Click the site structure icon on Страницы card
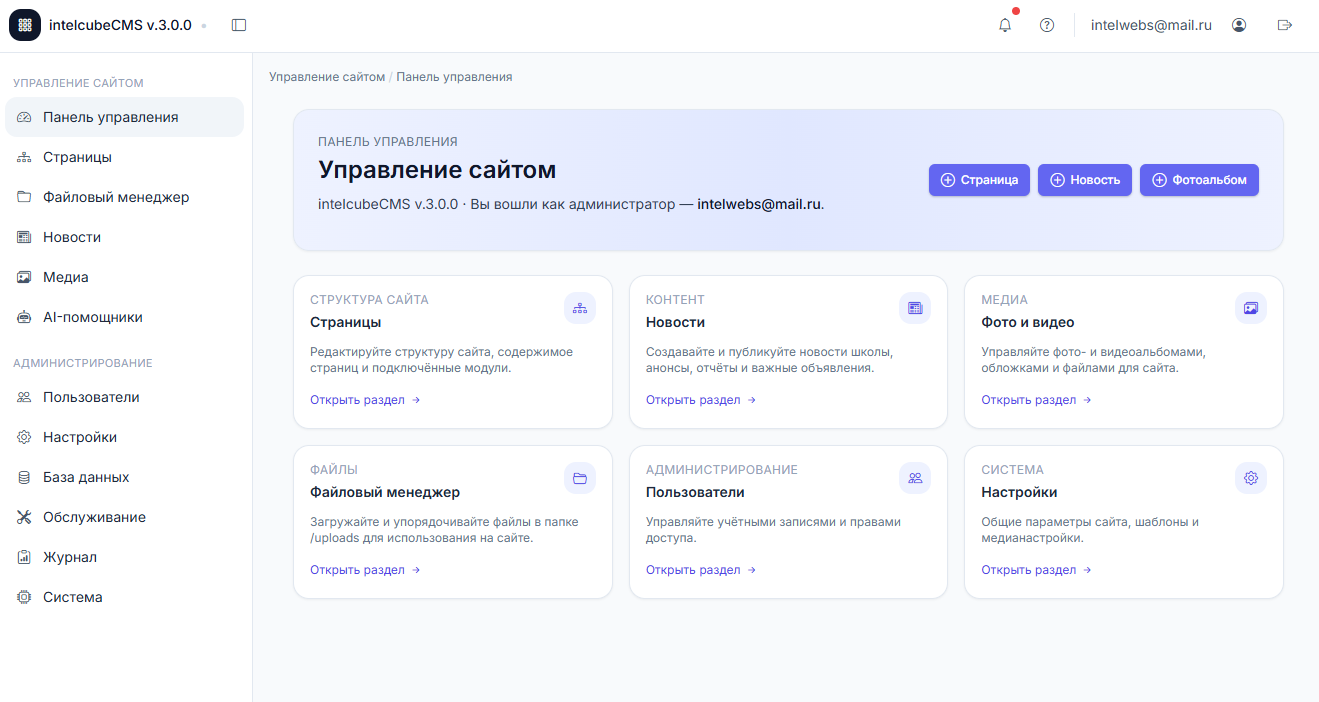The height and width of the screenshot is (702, 1319). point(580,307)
